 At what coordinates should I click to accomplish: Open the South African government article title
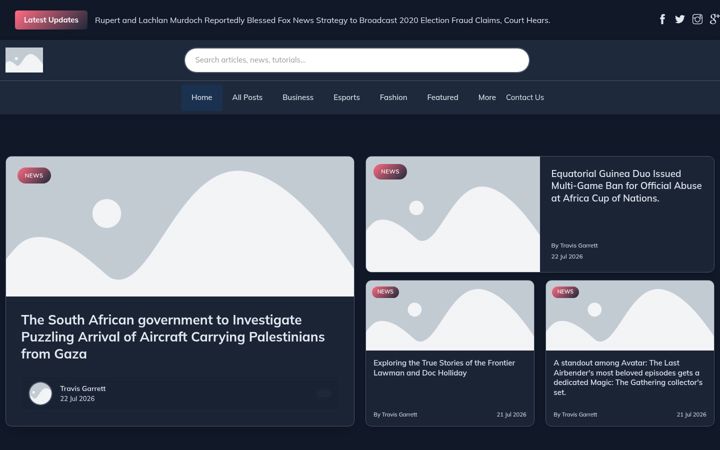(x=173, y=337)
